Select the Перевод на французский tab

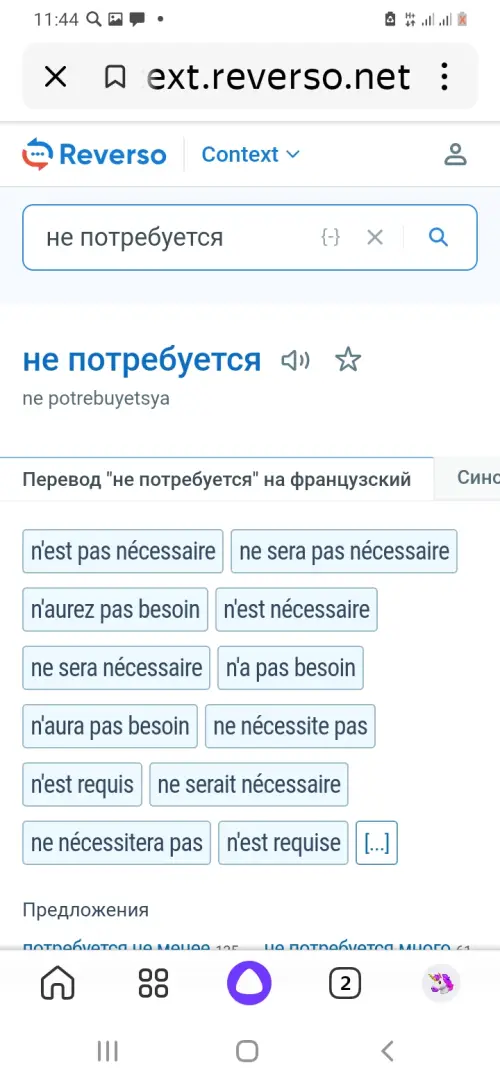217,479
